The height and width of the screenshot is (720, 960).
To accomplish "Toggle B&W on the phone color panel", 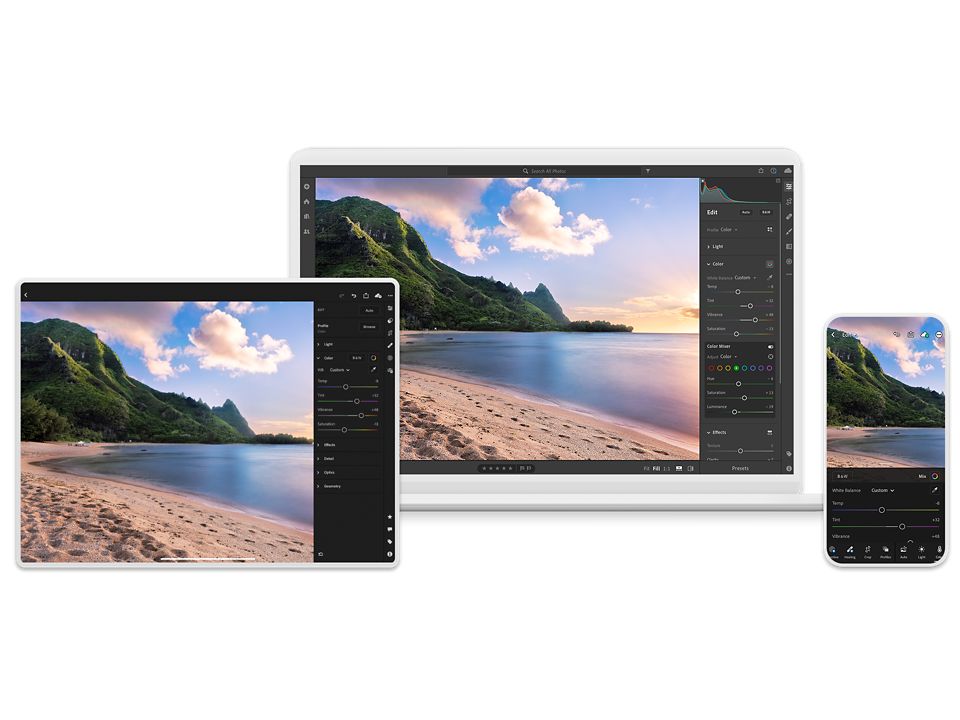I will (x=841, y=476).
